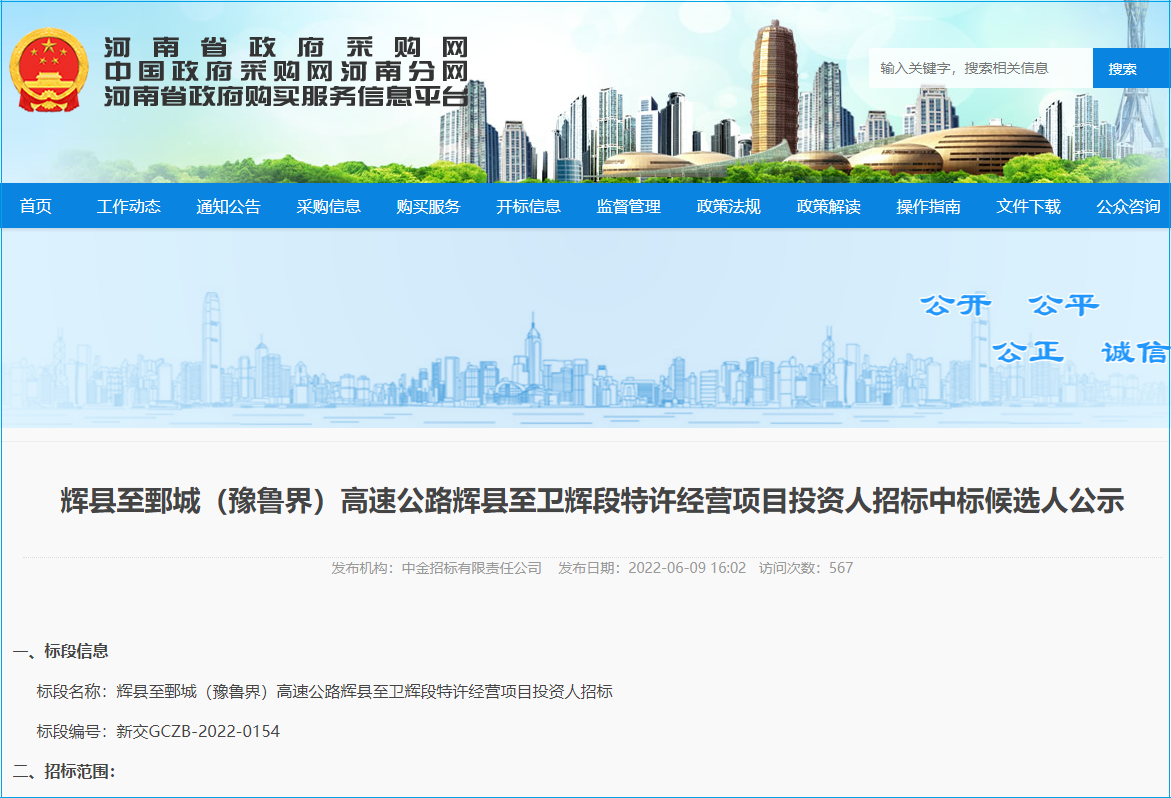Go to 操作指南 navigation item

(x=928, y=207)
